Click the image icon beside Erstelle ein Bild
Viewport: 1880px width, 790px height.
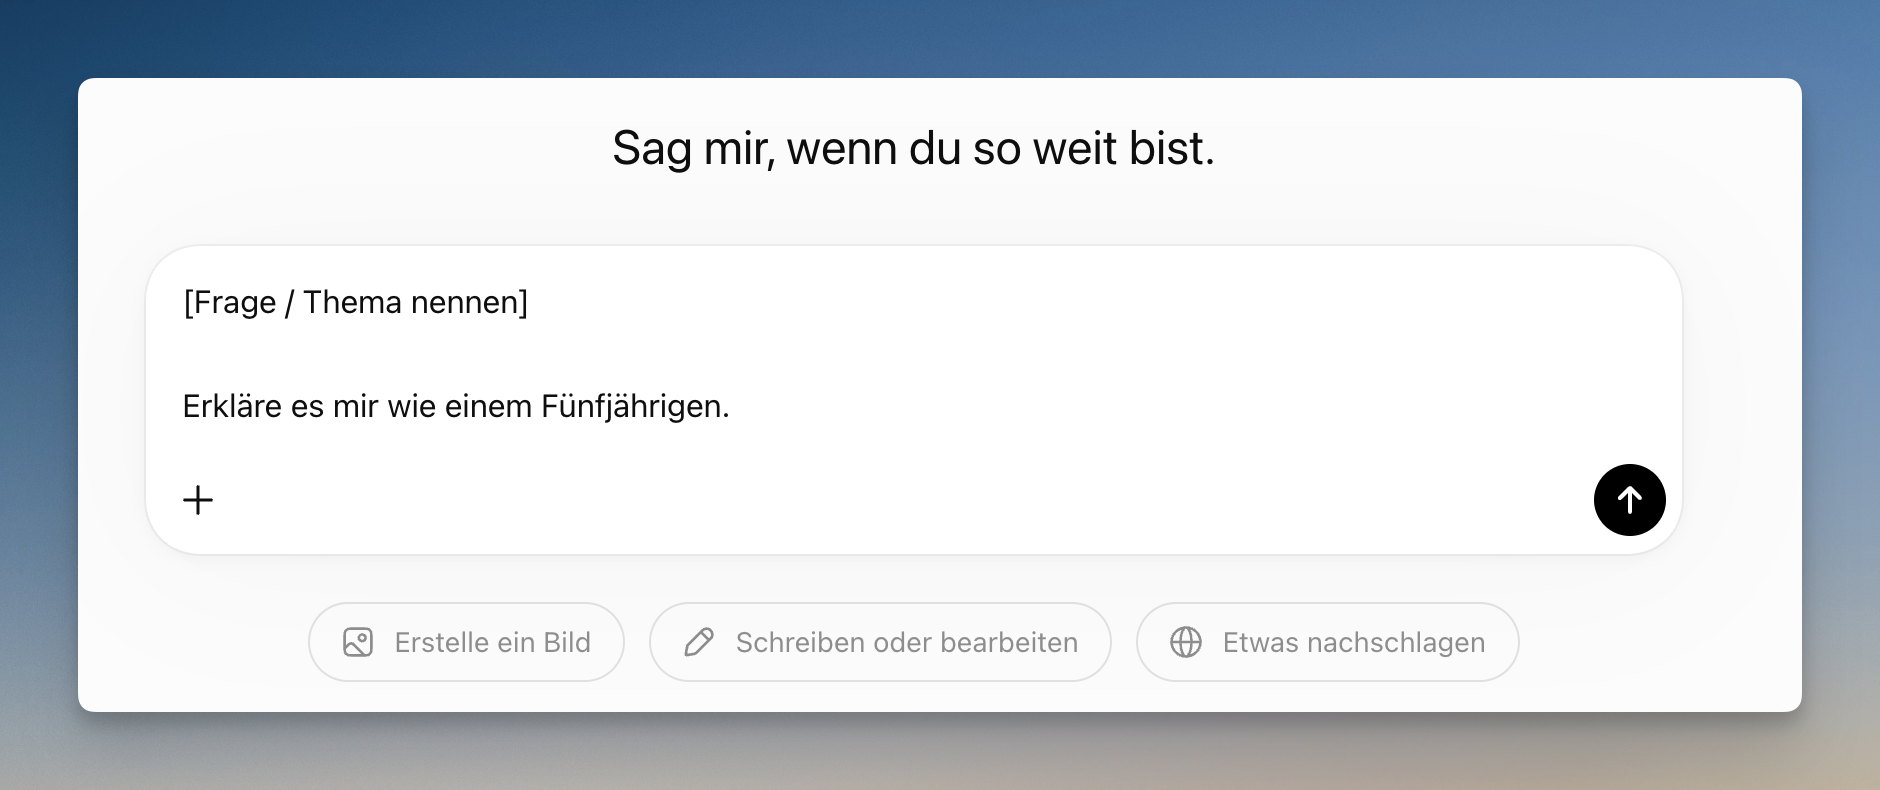(358, 642)
